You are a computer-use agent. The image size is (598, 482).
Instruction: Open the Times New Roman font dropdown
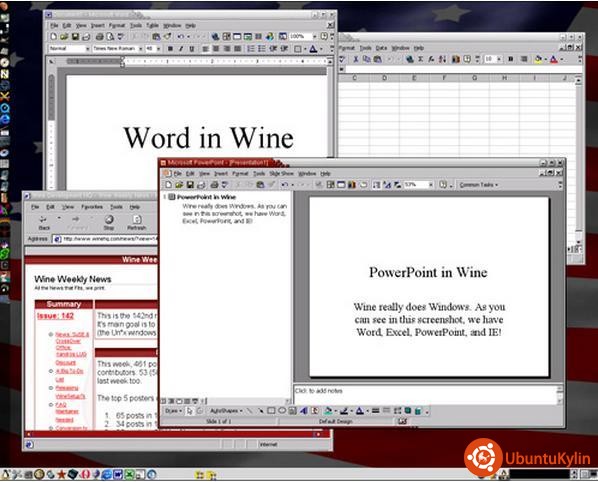coord(140,49)
